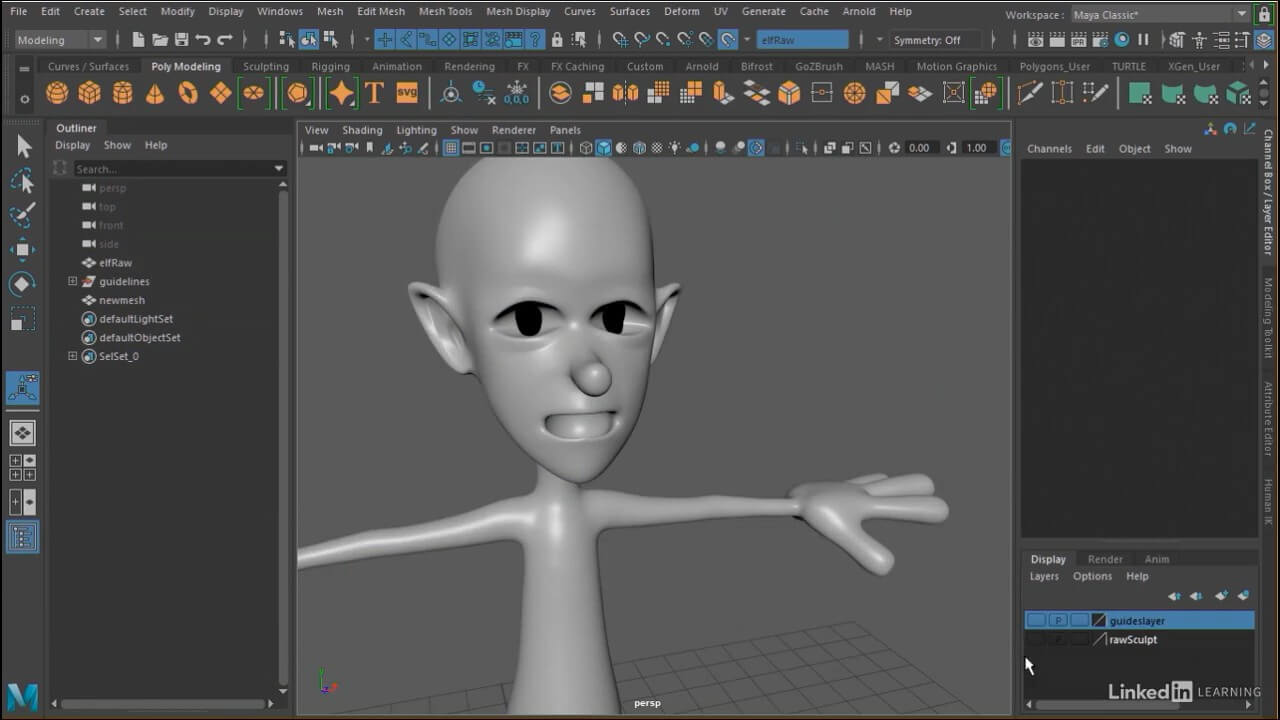Click the Undo arrow in status line
The height and width of the screenshot is (720, 1280).
click(203, 40)
